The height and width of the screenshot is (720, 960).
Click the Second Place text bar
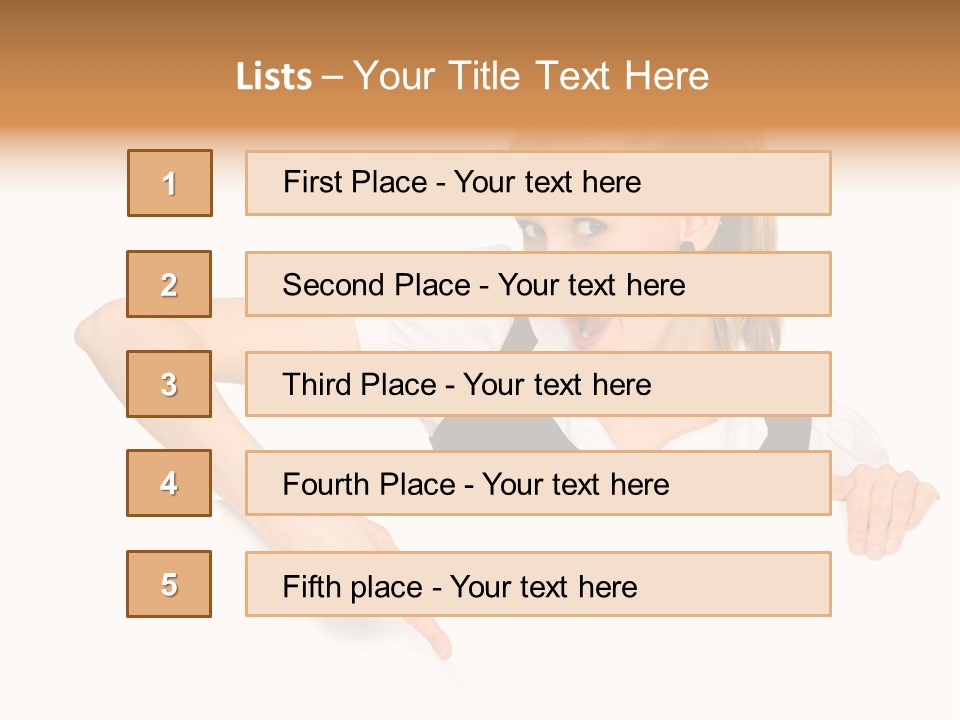[x=538, y=284]
